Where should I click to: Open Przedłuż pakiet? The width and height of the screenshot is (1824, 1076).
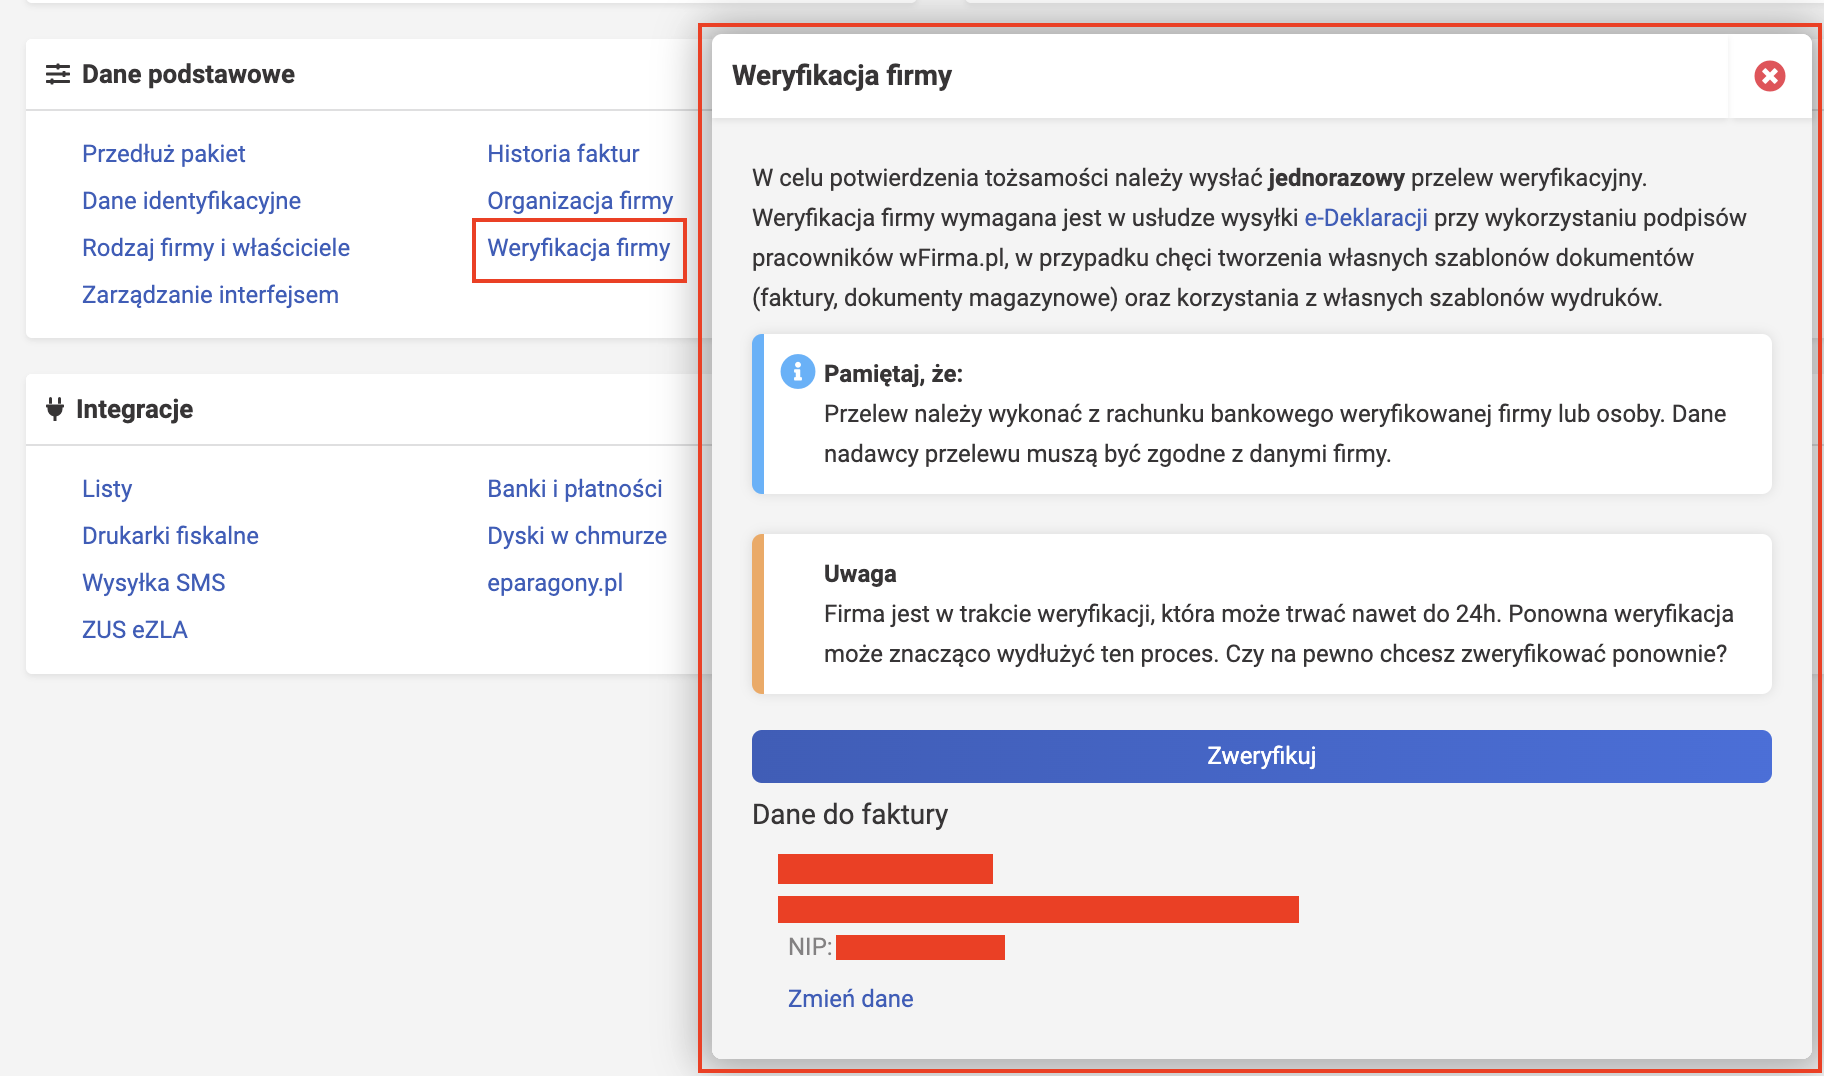click(x=163, y=154)
